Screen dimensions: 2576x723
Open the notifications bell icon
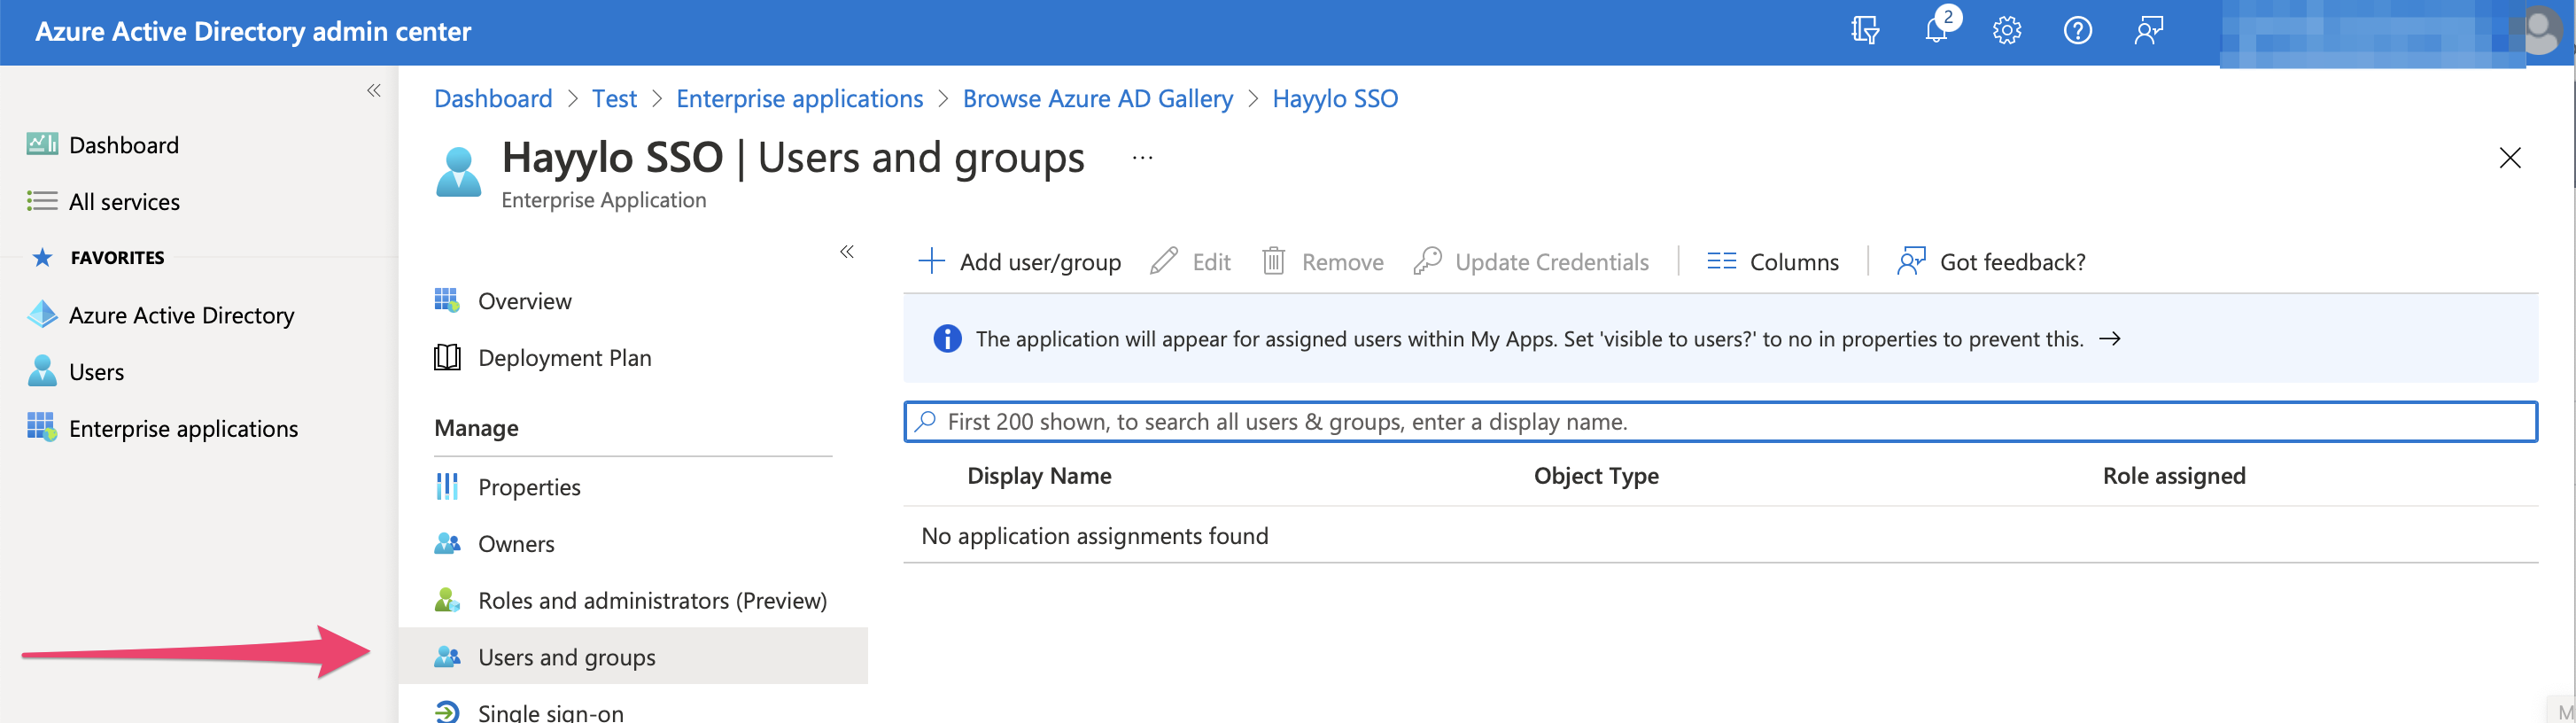coord(1936,31)
